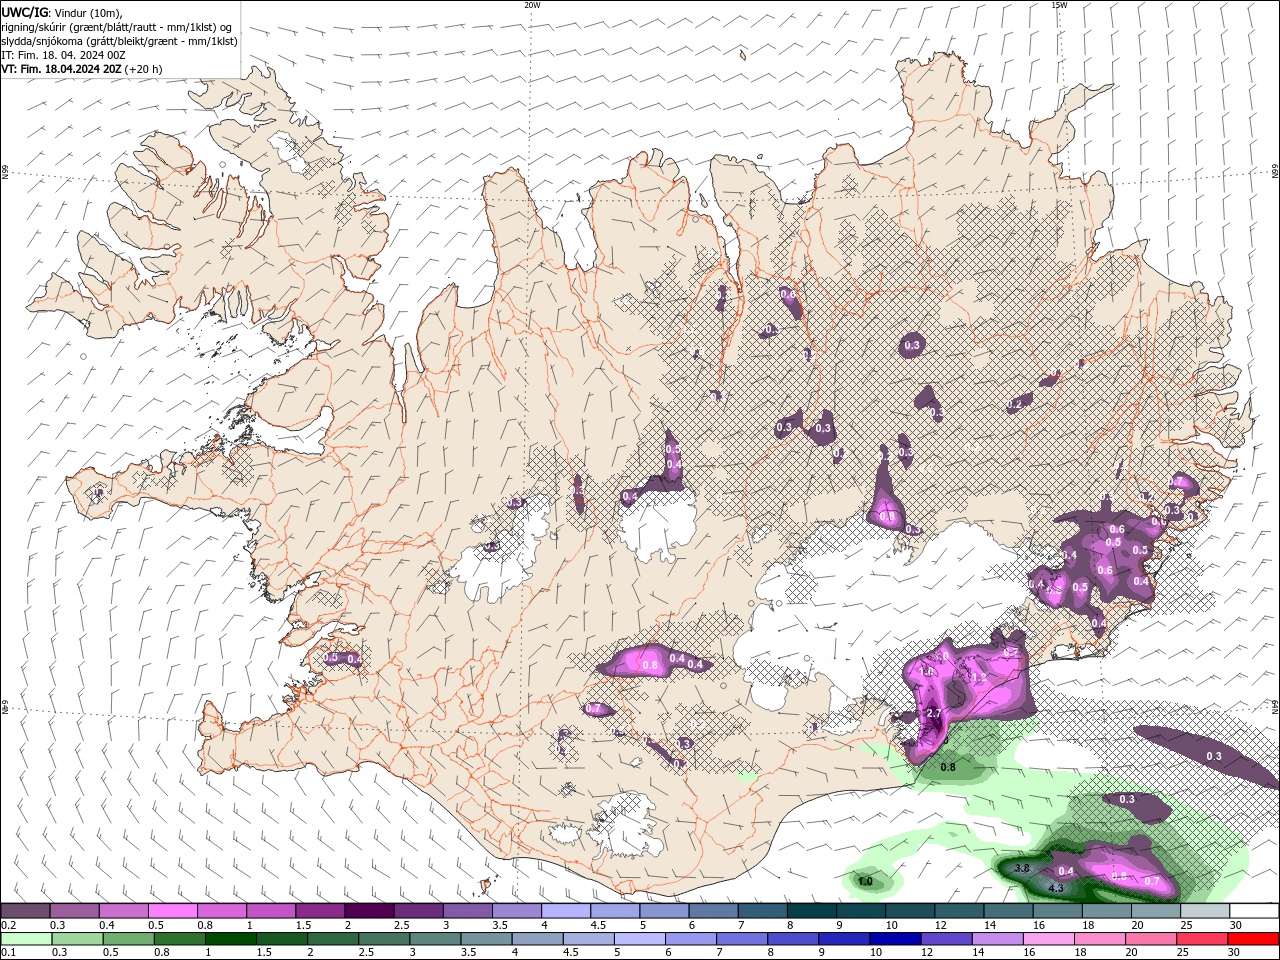Click the '15W' longitude label at the top
Image resolution: width=1280 pixels, height=960 pixels.
[1059, 5]
